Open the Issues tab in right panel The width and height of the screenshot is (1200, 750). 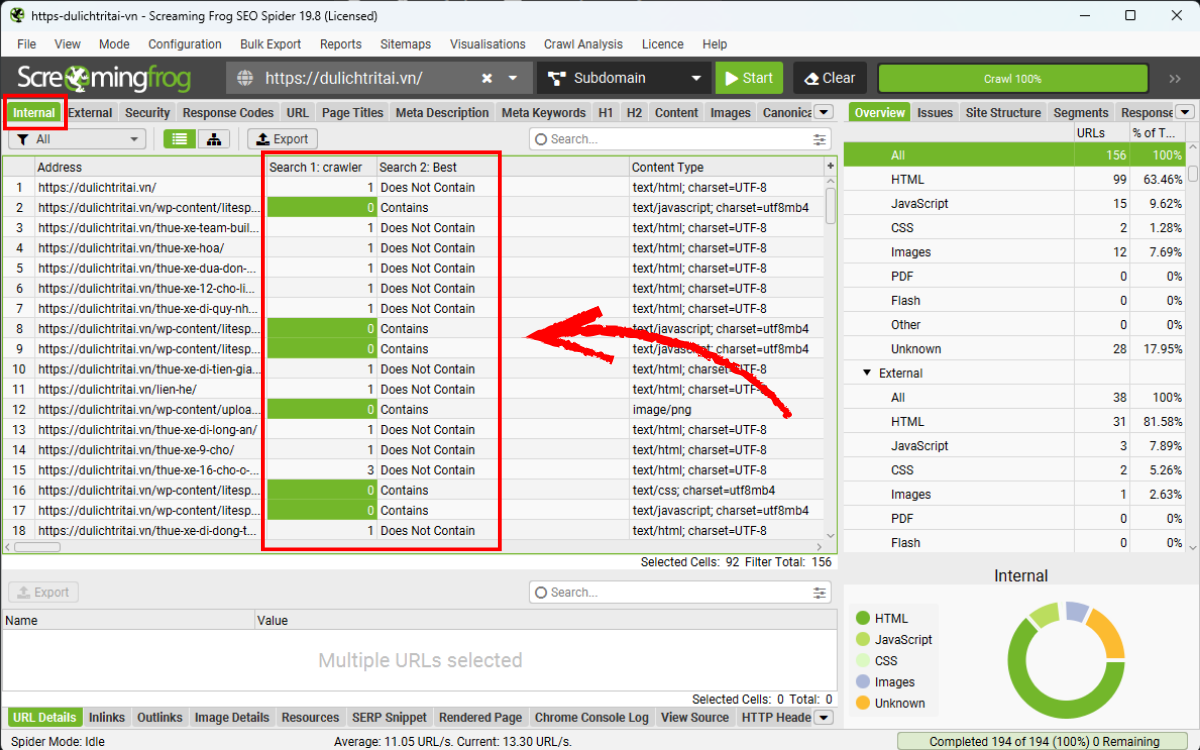pos(935,112)
